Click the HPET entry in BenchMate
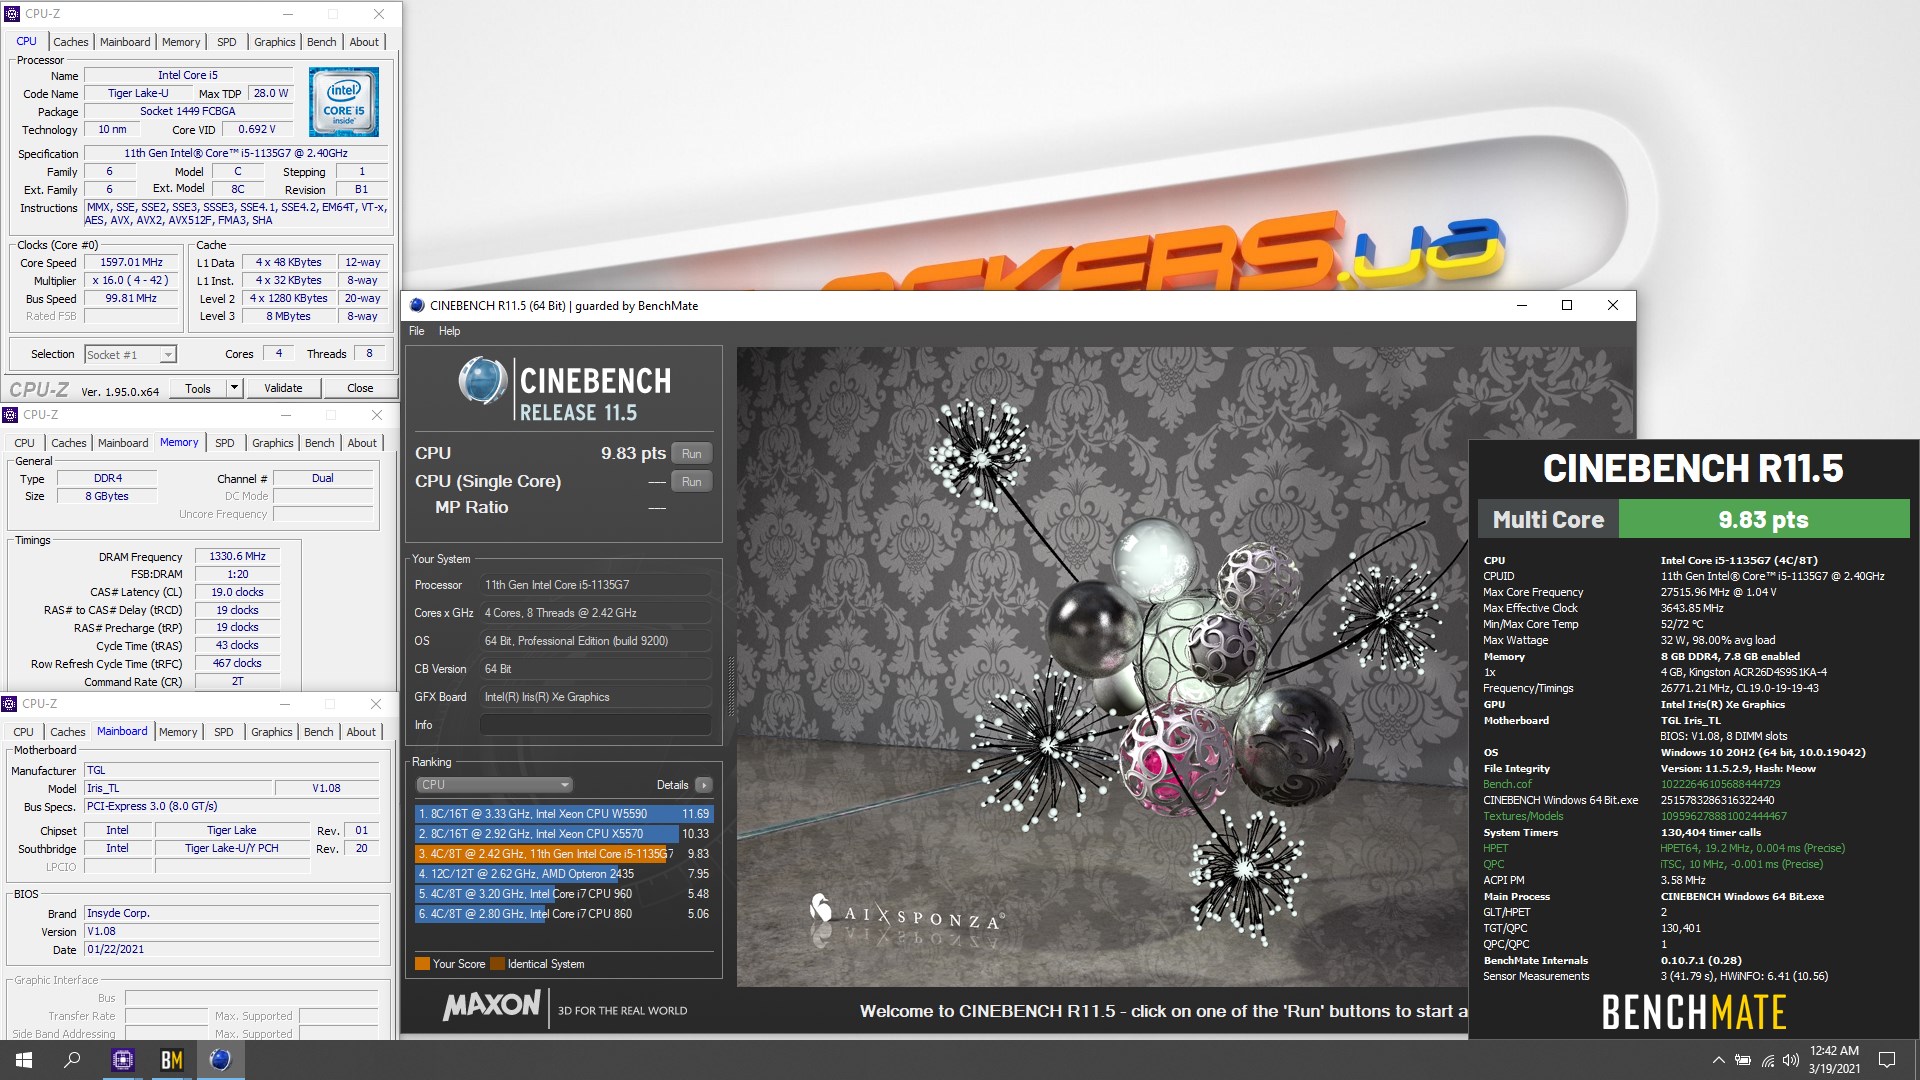1920x1080 pixels. pos(1495,848)
